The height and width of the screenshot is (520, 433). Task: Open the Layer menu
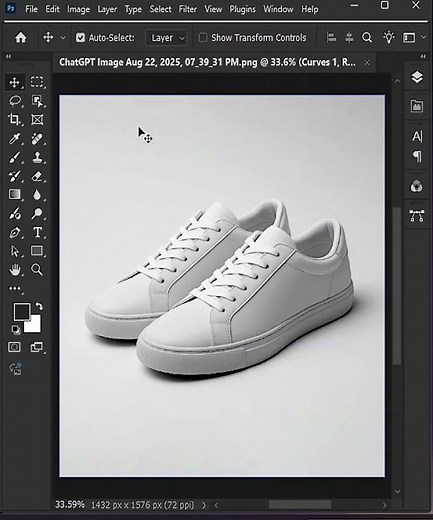pyautogui.click(x=107, y=9)
